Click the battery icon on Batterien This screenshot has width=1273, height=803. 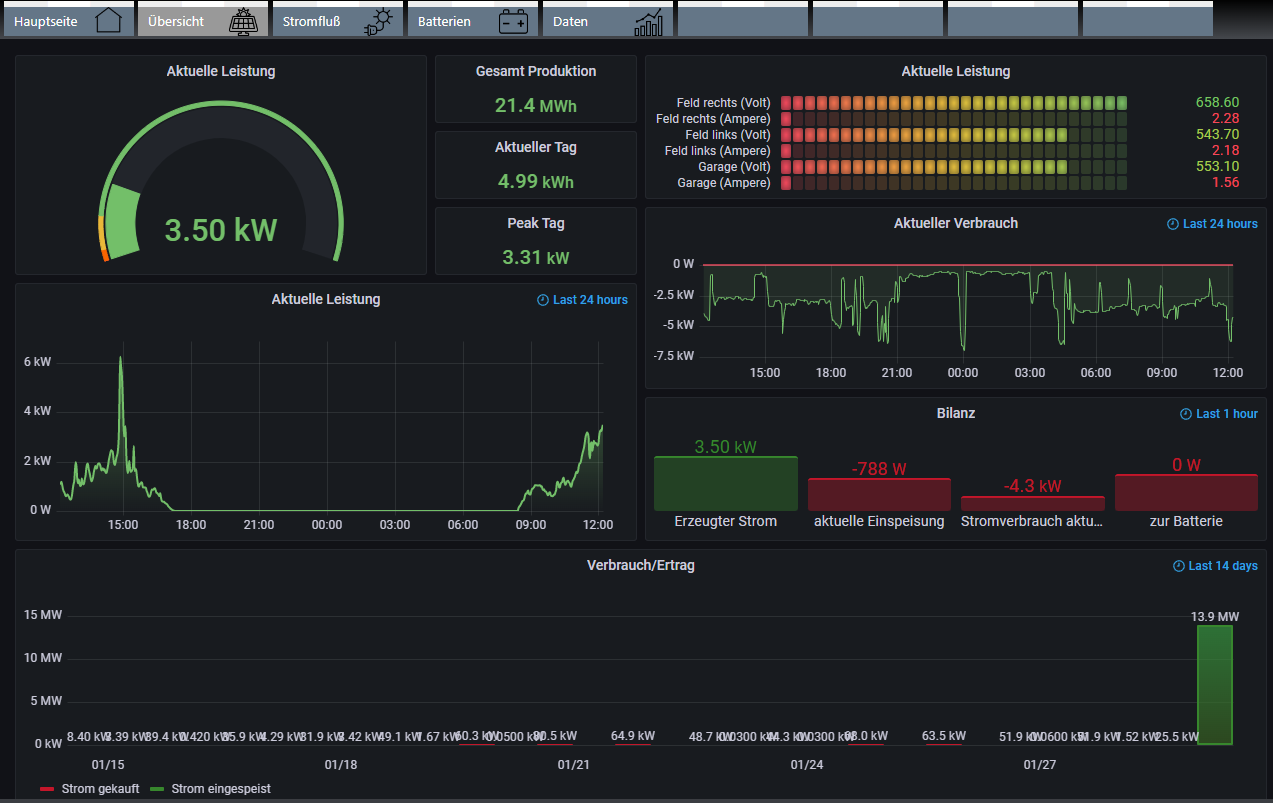pos(514,21)
